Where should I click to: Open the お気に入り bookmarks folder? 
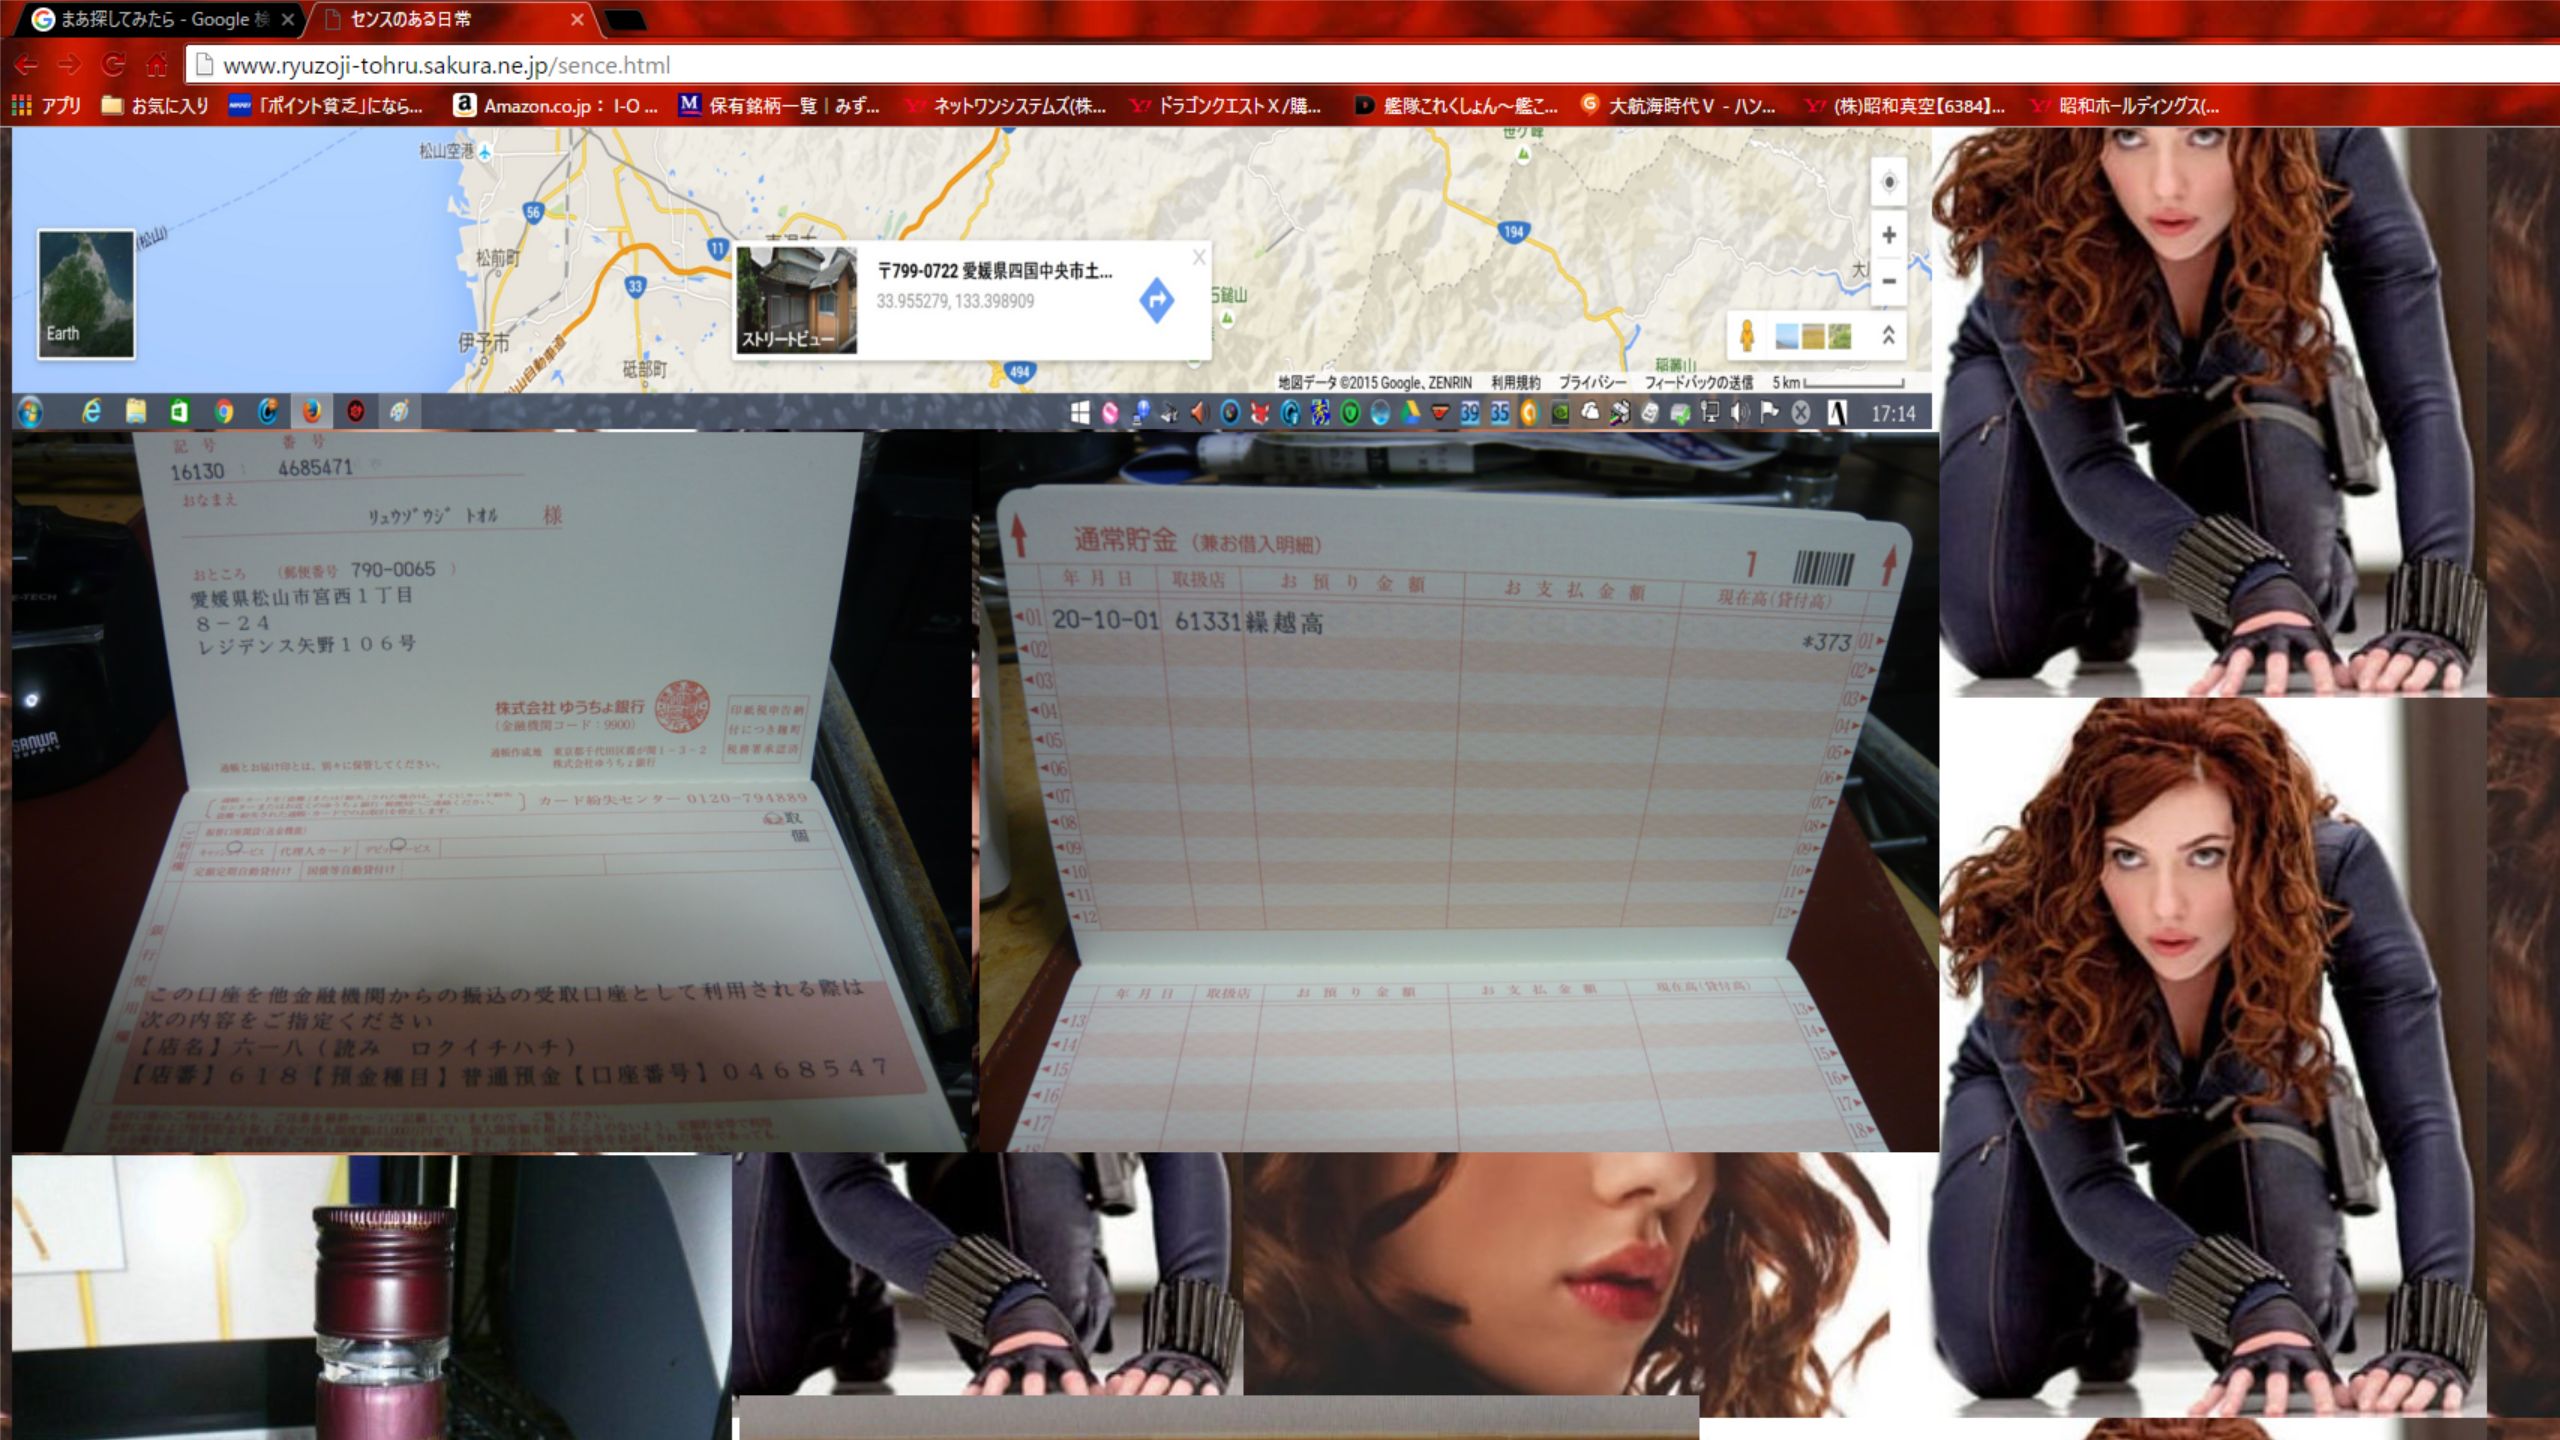tap(155, 105)
